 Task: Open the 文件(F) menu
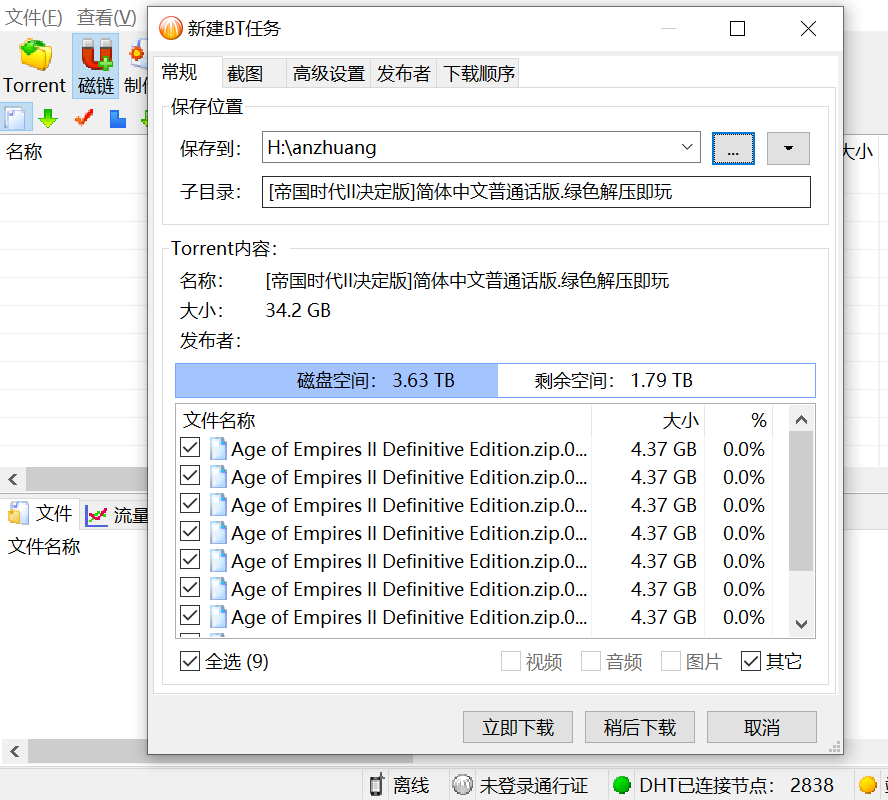(x=33, y=18)
